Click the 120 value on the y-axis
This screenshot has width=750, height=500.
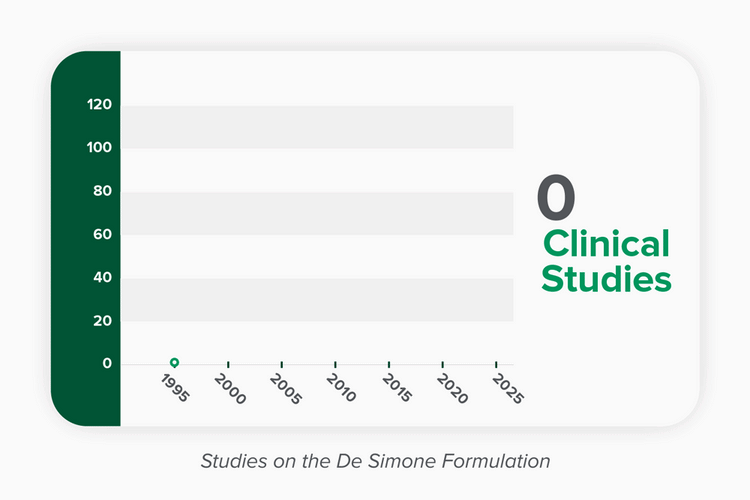pos(98,105)
